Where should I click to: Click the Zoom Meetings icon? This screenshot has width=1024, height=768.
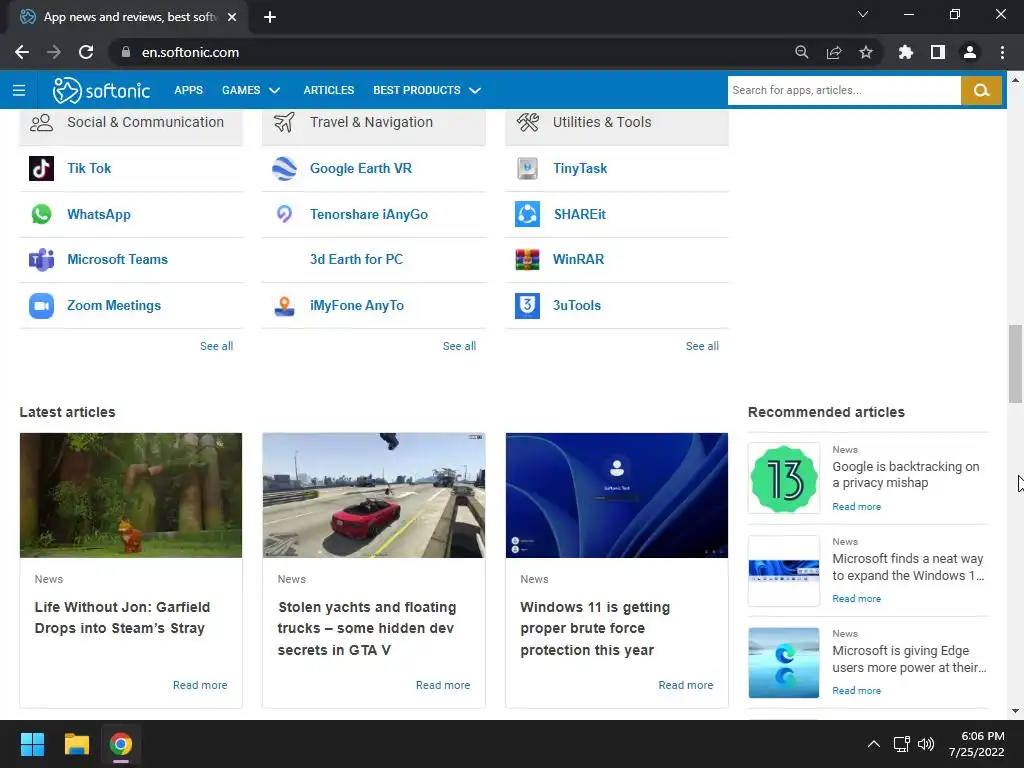click(x=41, y=306)
